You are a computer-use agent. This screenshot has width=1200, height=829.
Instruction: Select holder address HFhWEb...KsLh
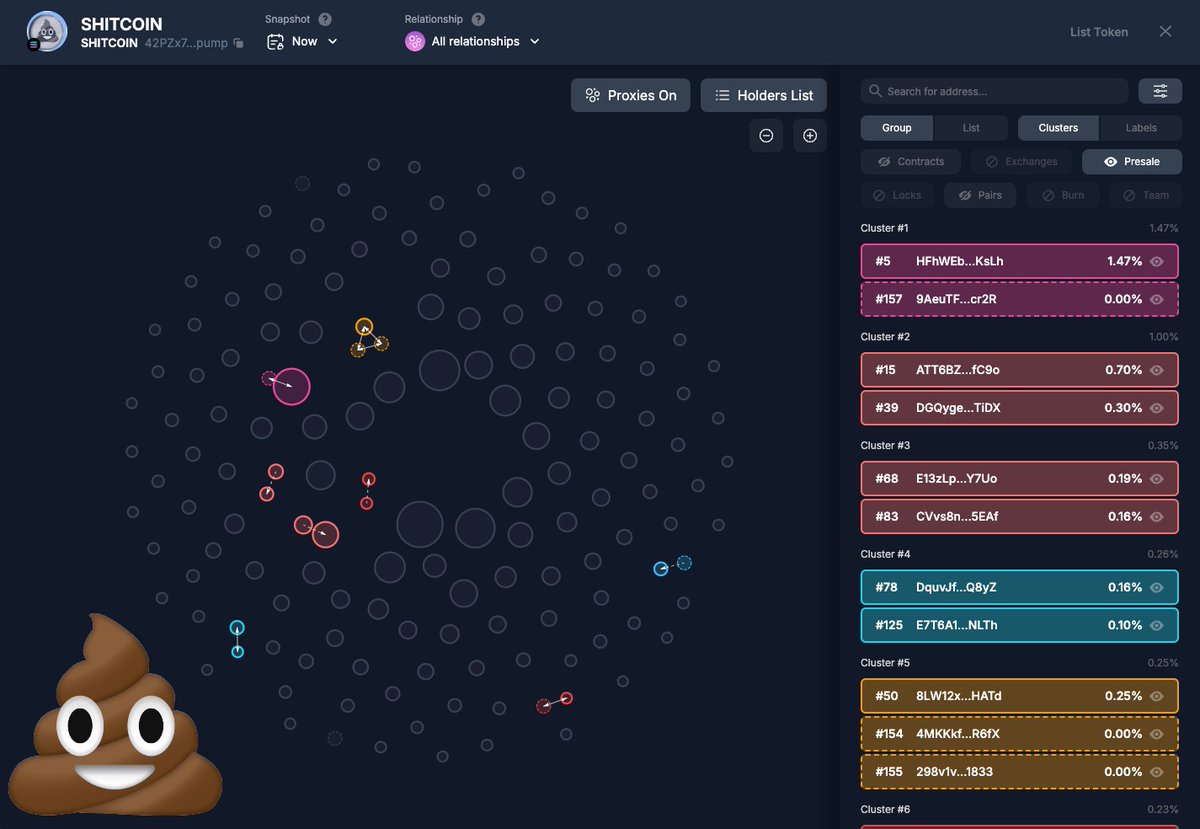pos(959,261)
